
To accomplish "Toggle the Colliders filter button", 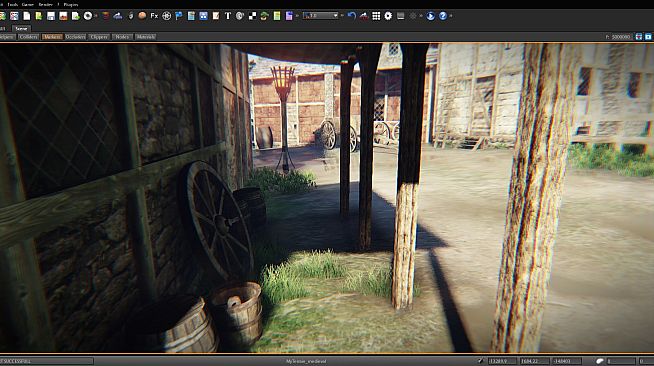I will [x=28, y=37].
